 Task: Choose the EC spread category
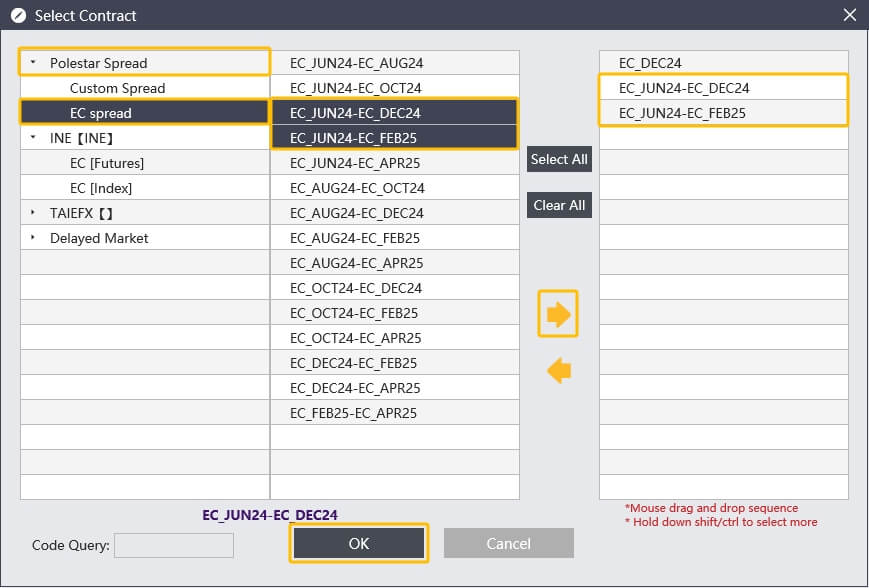[x=100, y=113]
